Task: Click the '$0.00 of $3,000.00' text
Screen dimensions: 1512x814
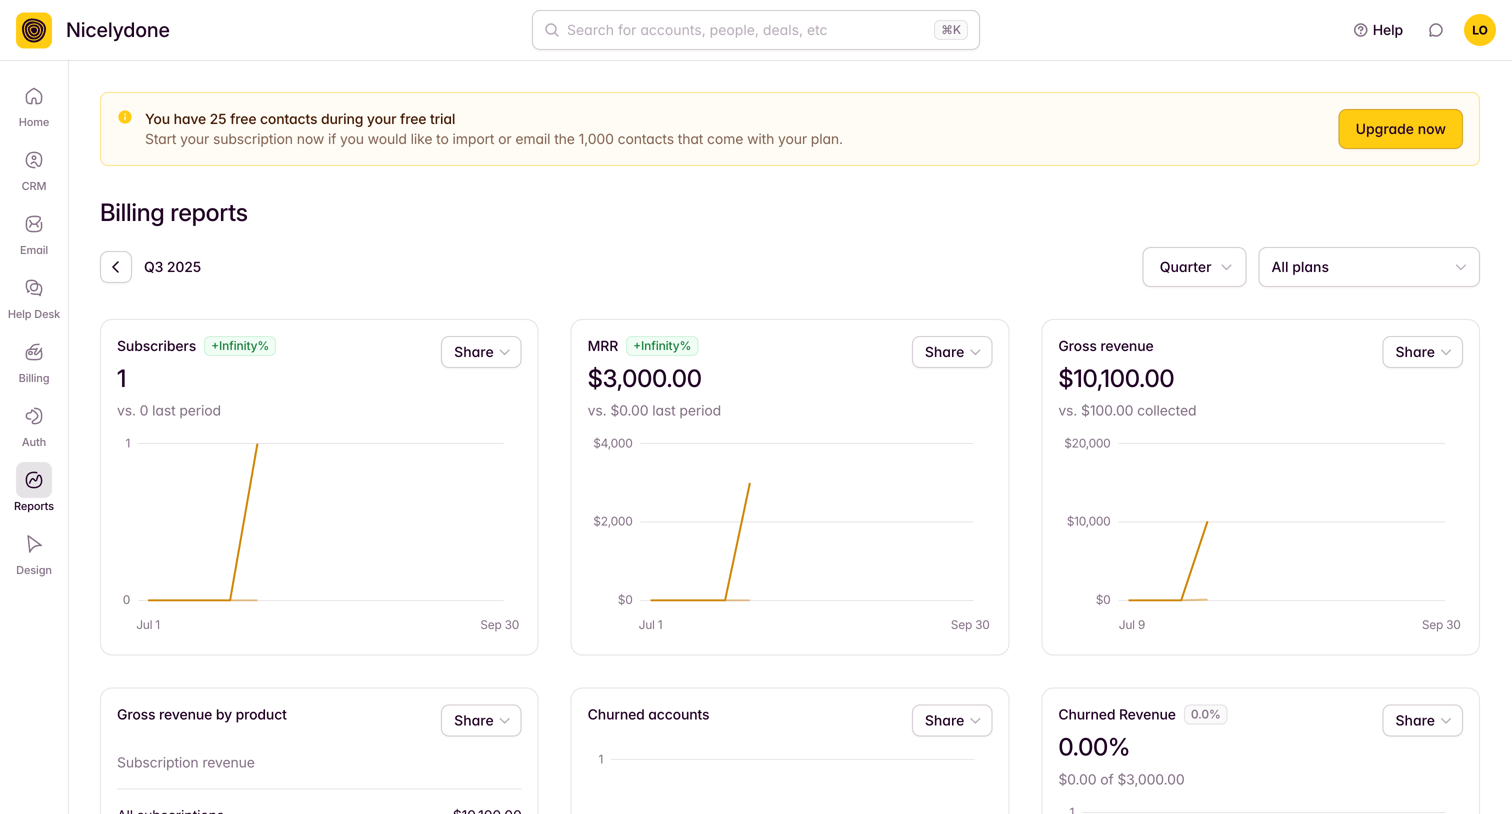Action: click(x=1121, y=780)
